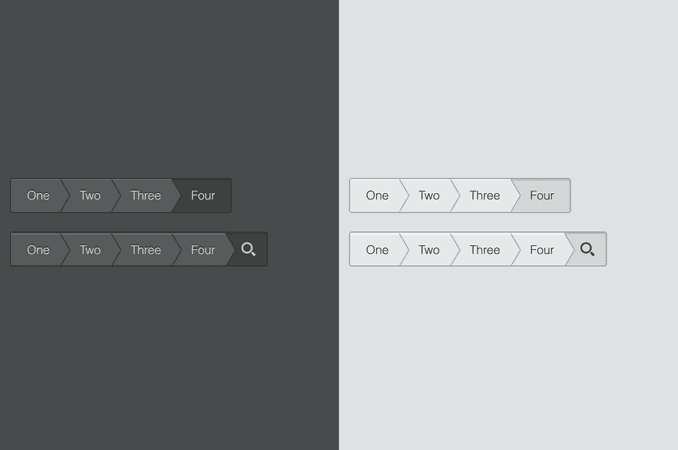Go to "Three" in light breadcrumb with search
This screenshot has height=450, width=678.
tap(485, 250)
